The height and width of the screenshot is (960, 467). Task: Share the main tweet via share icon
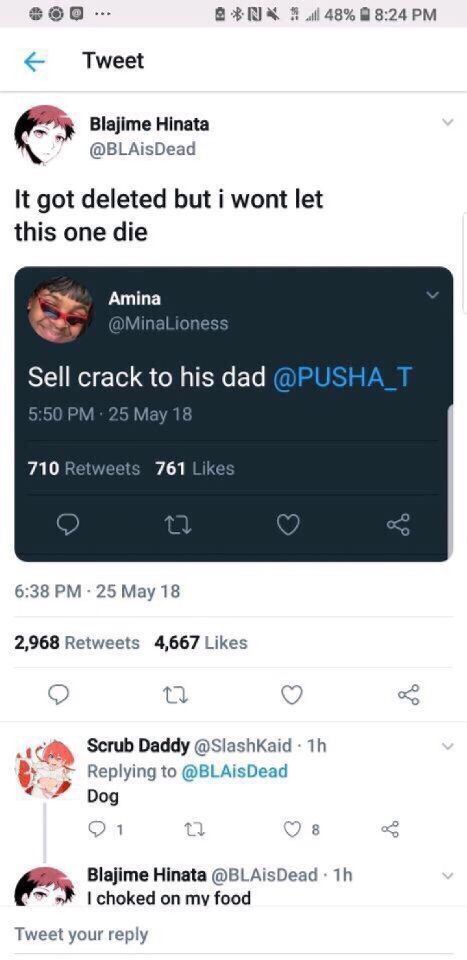[x=408, y=694]
